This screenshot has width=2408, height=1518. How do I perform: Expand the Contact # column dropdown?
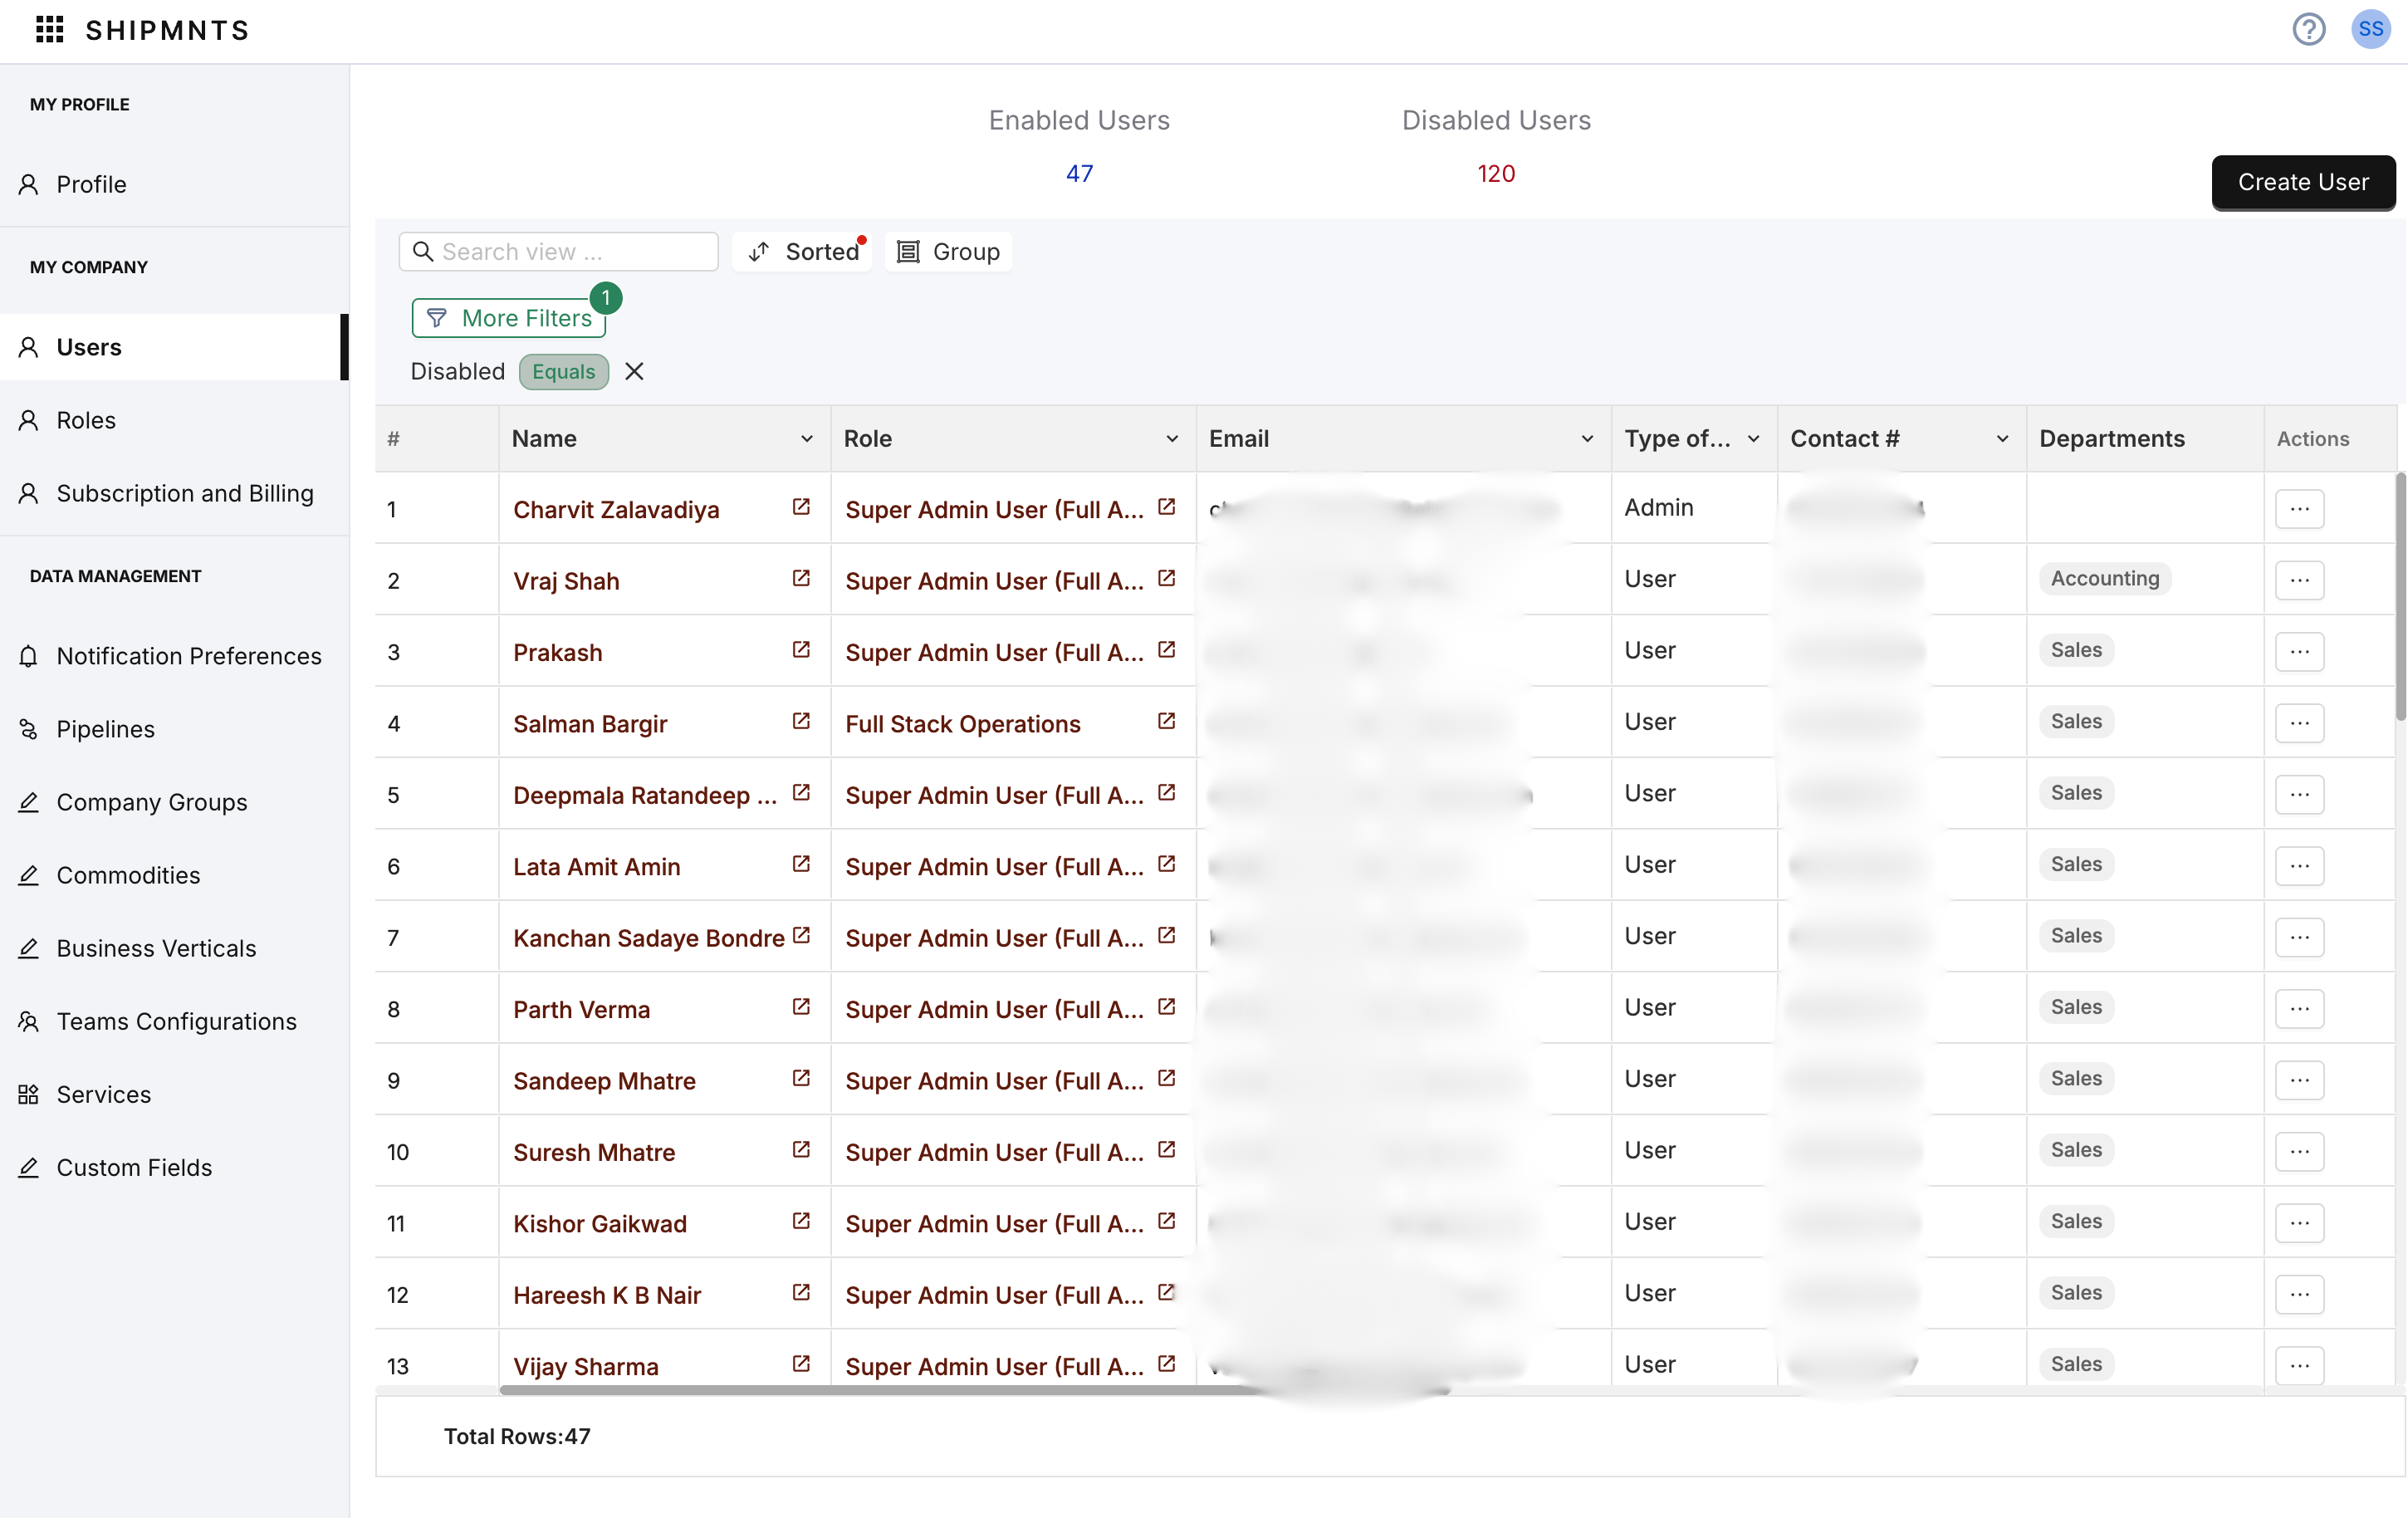(2002, 439)
